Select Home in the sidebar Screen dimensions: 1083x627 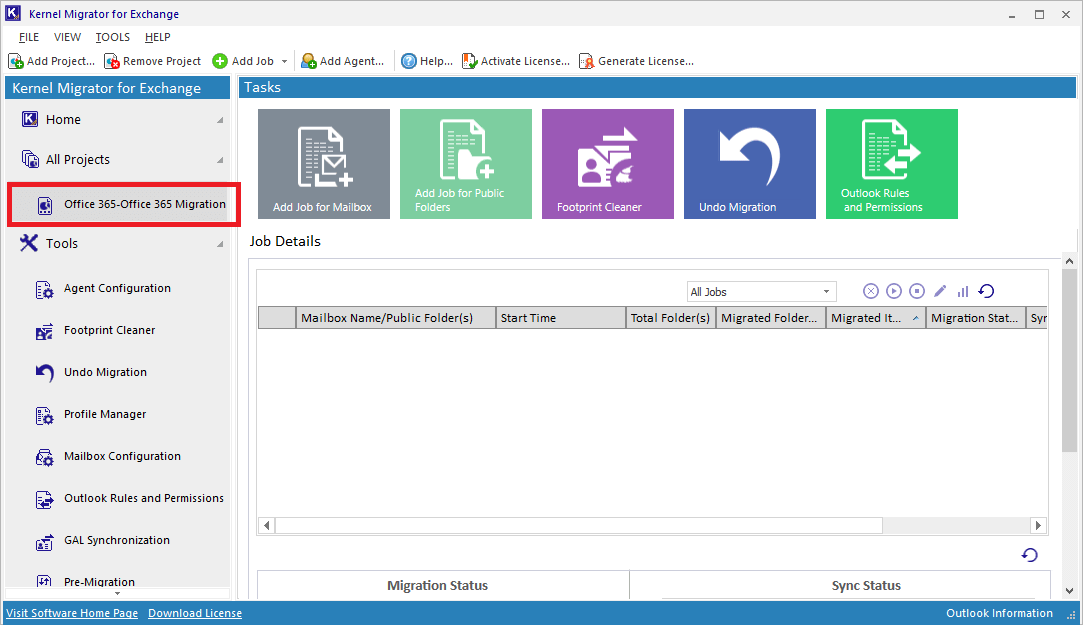63,119
